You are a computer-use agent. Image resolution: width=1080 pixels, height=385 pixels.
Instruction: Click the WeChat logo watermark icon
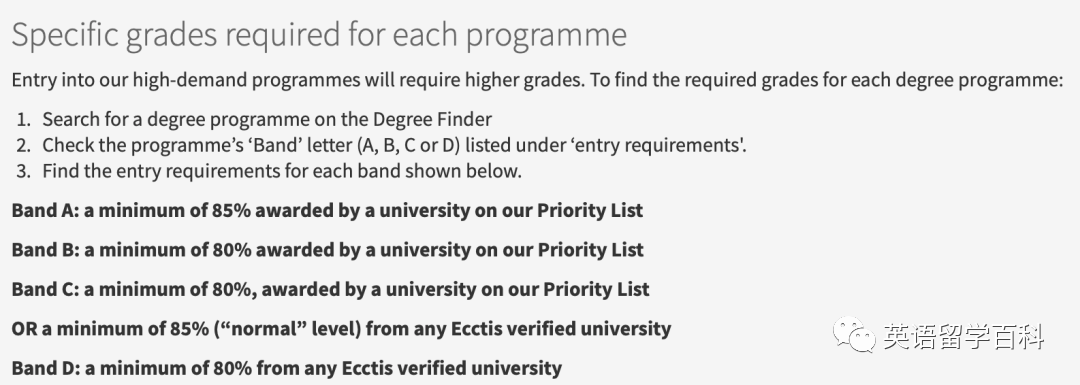[x=854, y=334]
